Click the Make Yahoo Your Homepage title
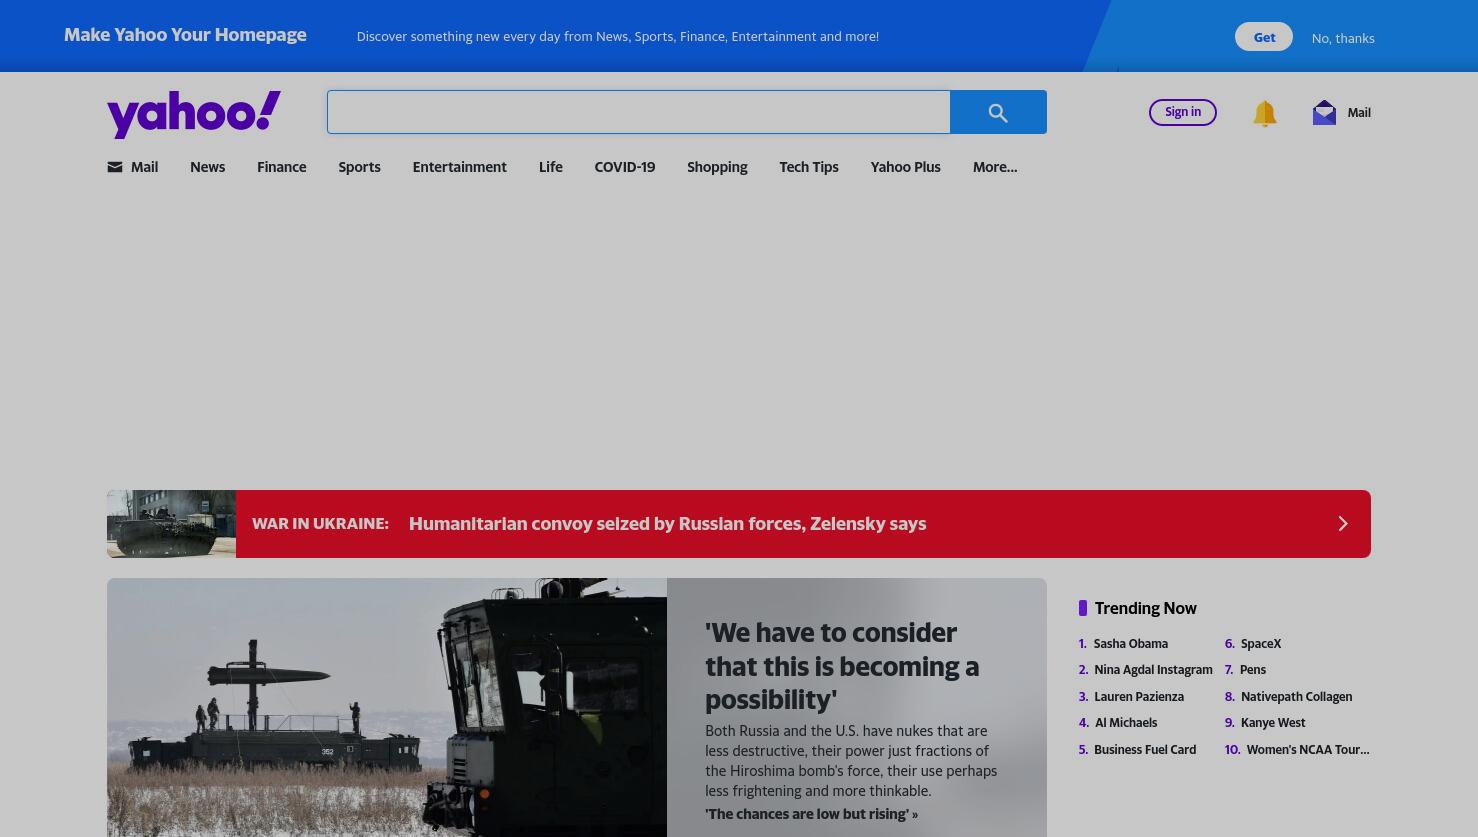 [185, 35]
